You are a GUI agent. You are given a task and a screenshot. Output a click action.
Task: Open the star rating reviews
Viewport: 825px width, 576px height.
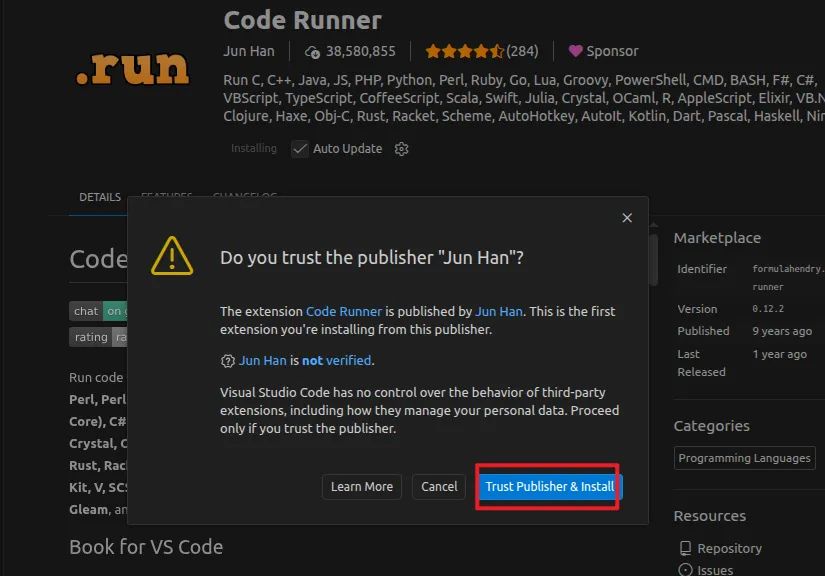[x=465, y=51]
